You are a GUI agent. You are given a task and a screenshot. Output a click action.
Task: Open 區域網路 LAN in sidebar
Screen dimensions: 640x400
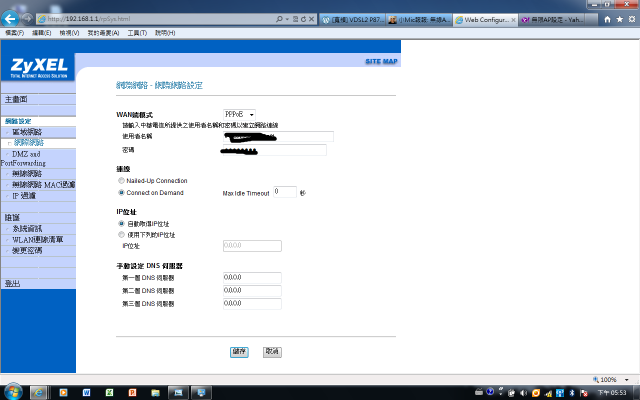[x=27, y=132]
